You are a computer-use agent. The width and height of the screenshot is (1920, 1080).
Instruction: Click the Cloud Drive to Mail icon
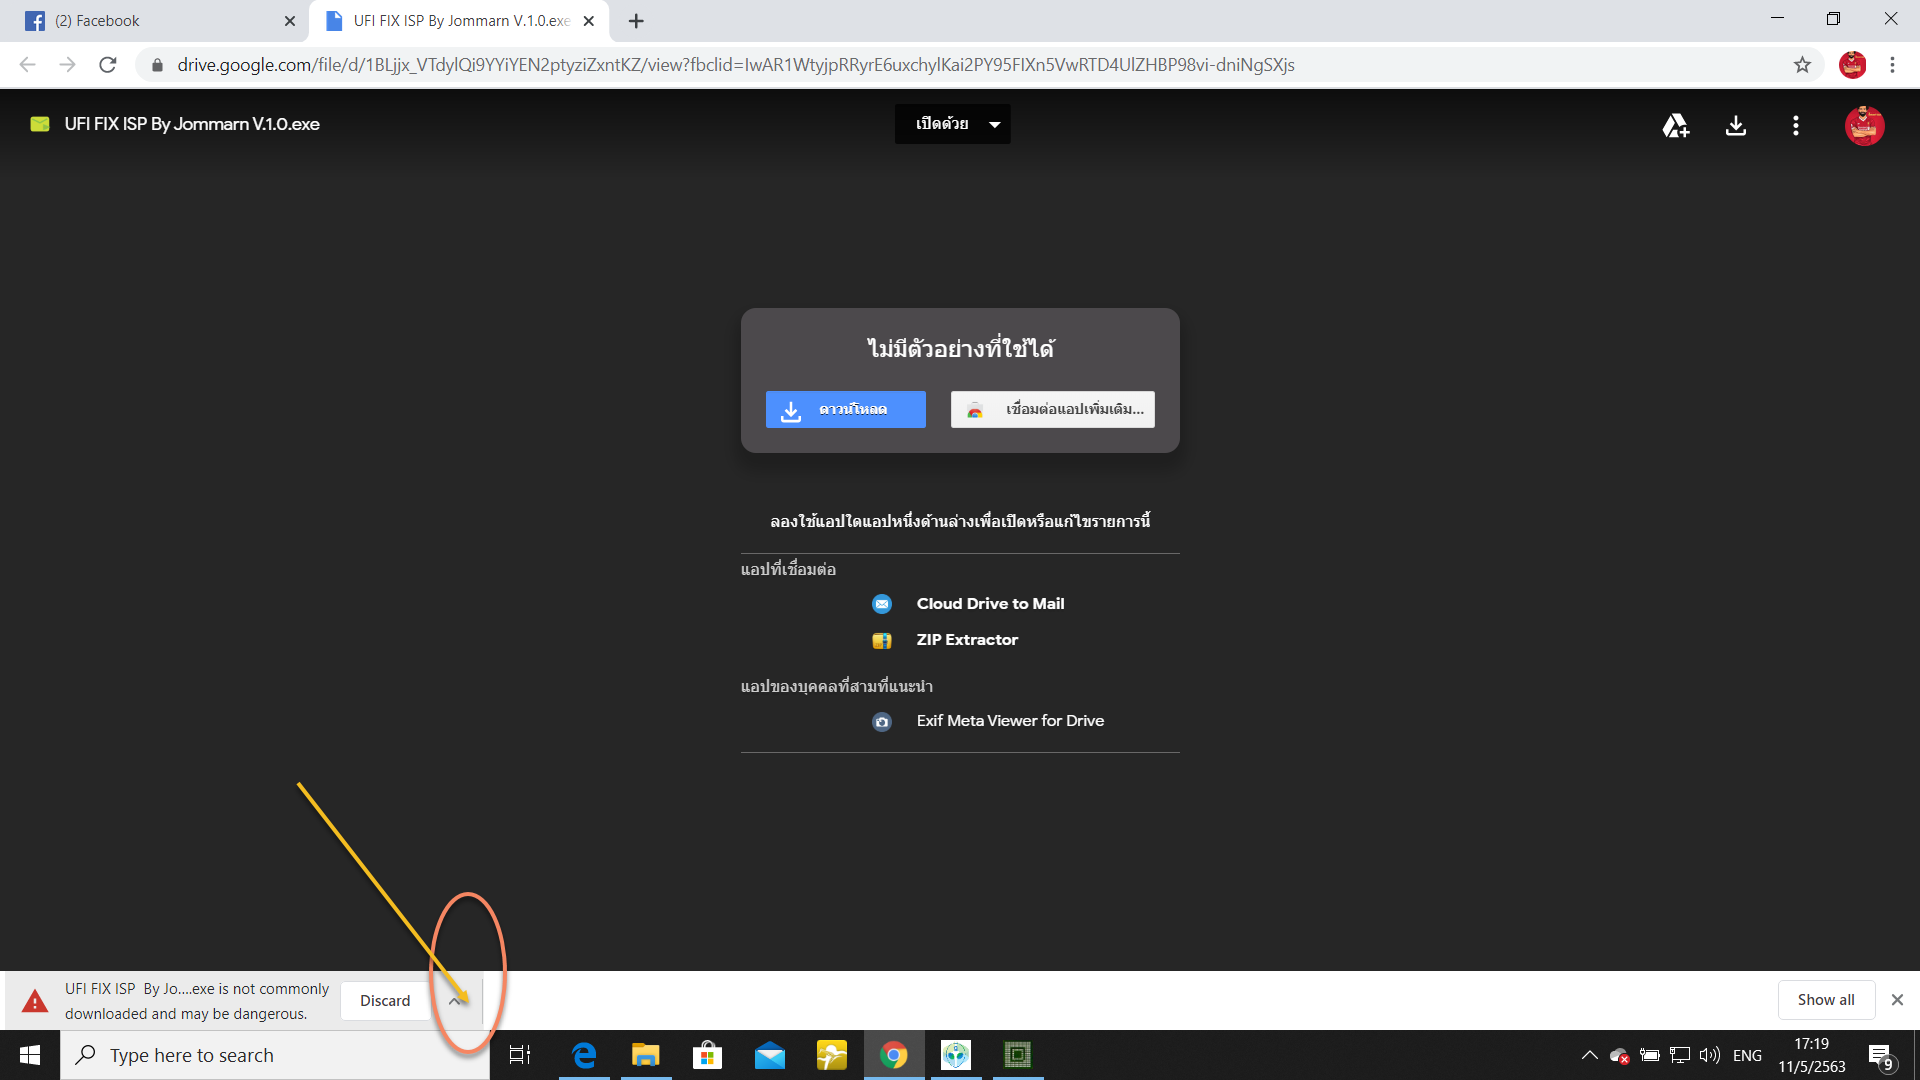pos(882,604)
